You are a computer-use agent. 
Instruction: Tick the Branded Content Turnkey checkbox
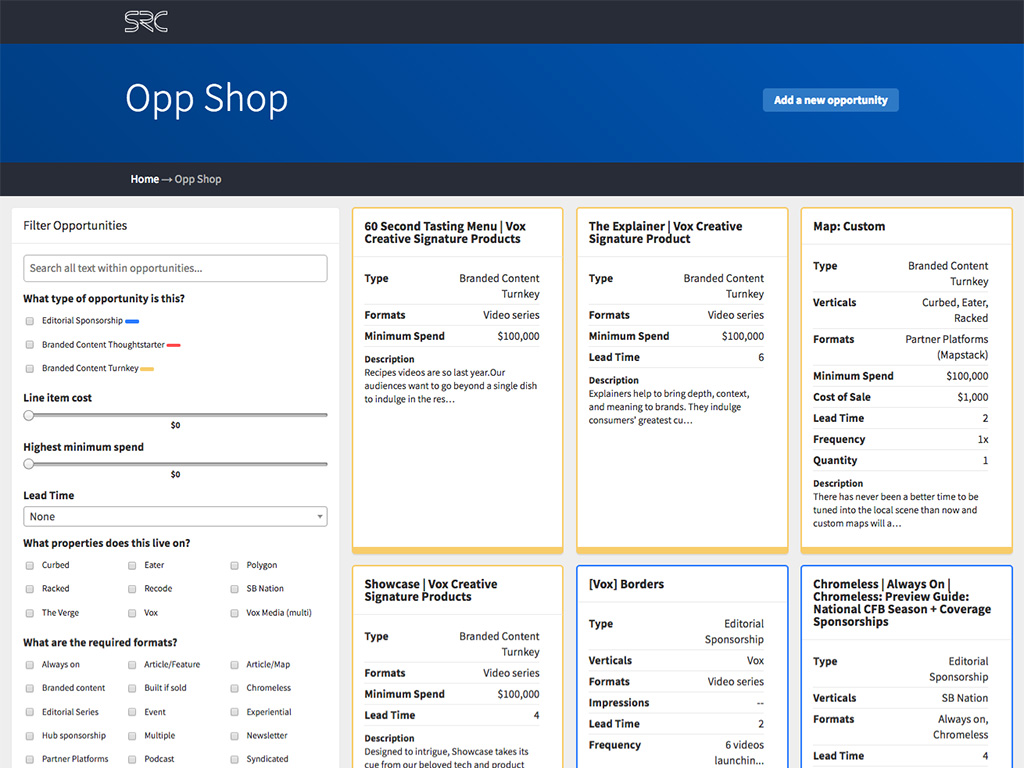(29, 368)
